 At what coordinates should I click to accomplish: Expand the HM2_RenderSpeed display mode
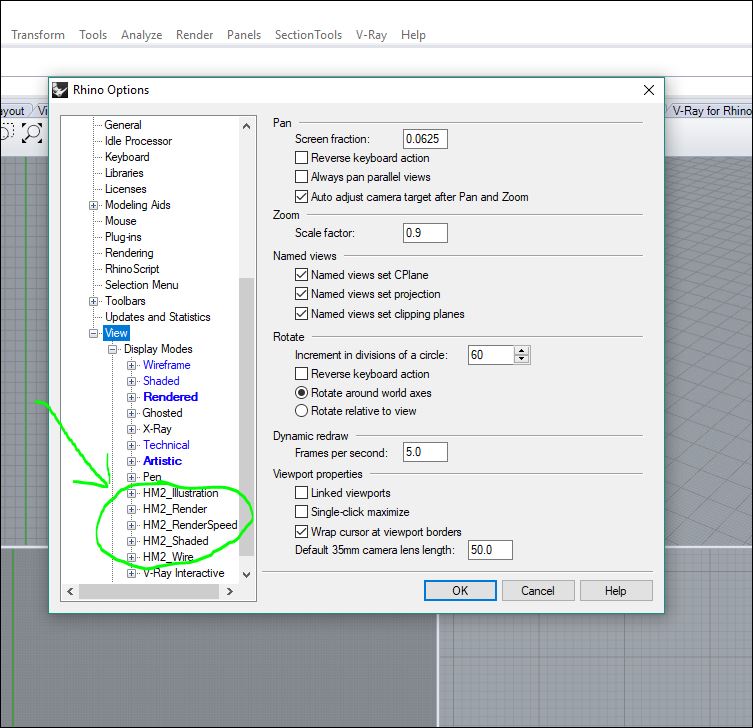(131, 525)
